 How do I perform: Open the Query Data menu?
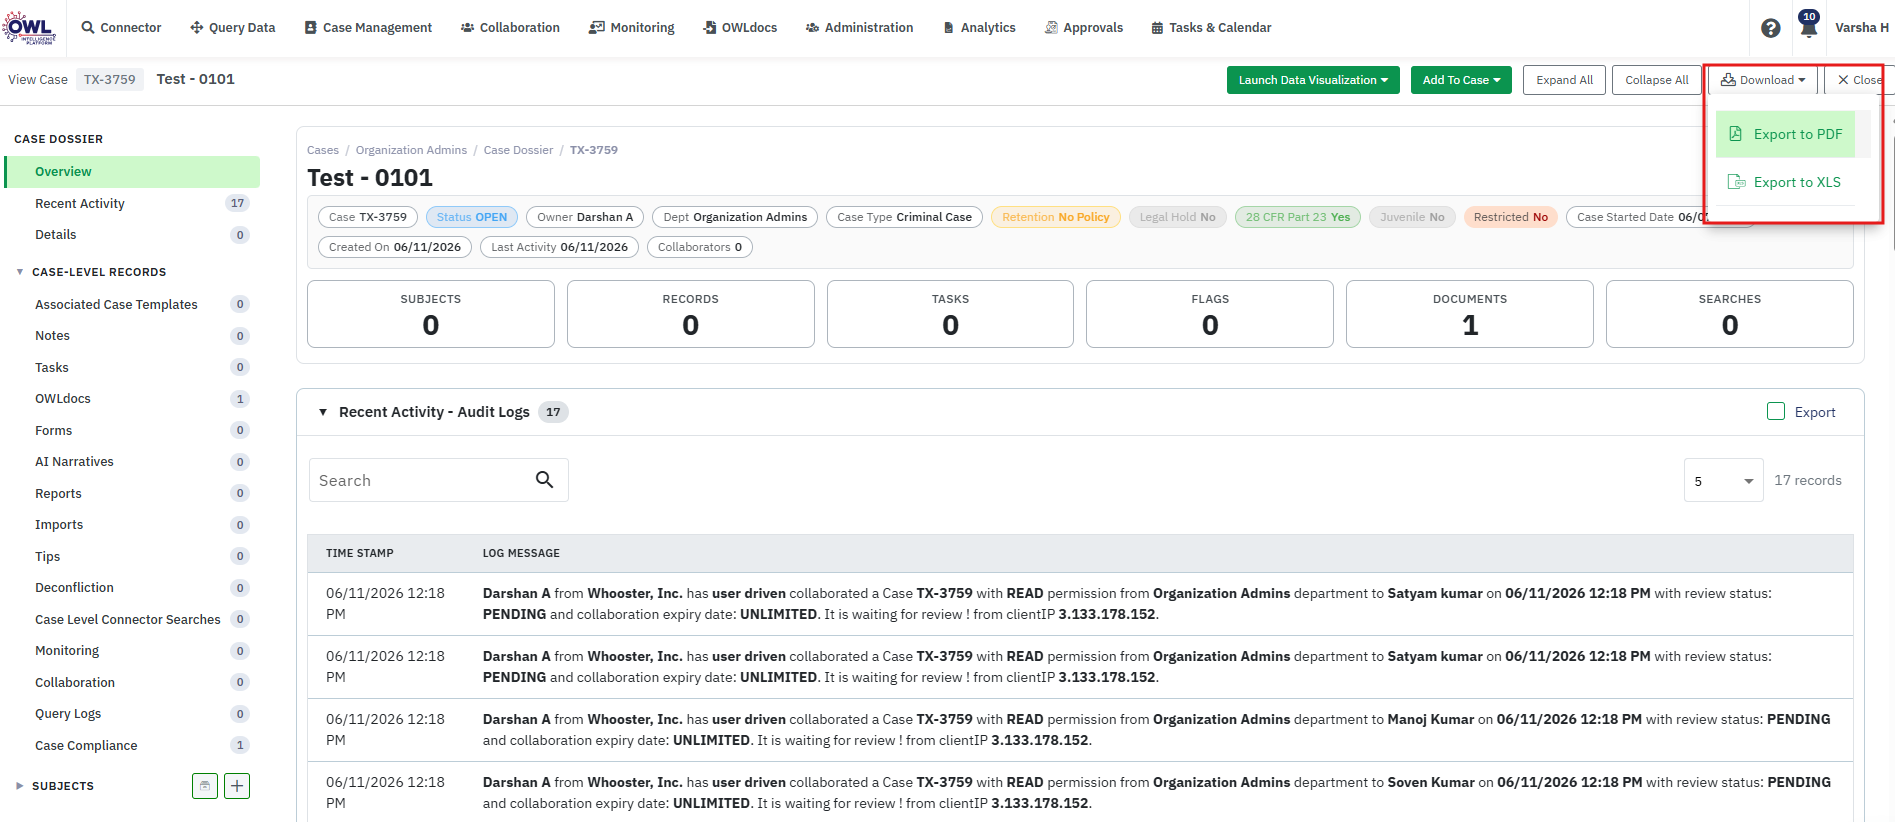point(233,28)
